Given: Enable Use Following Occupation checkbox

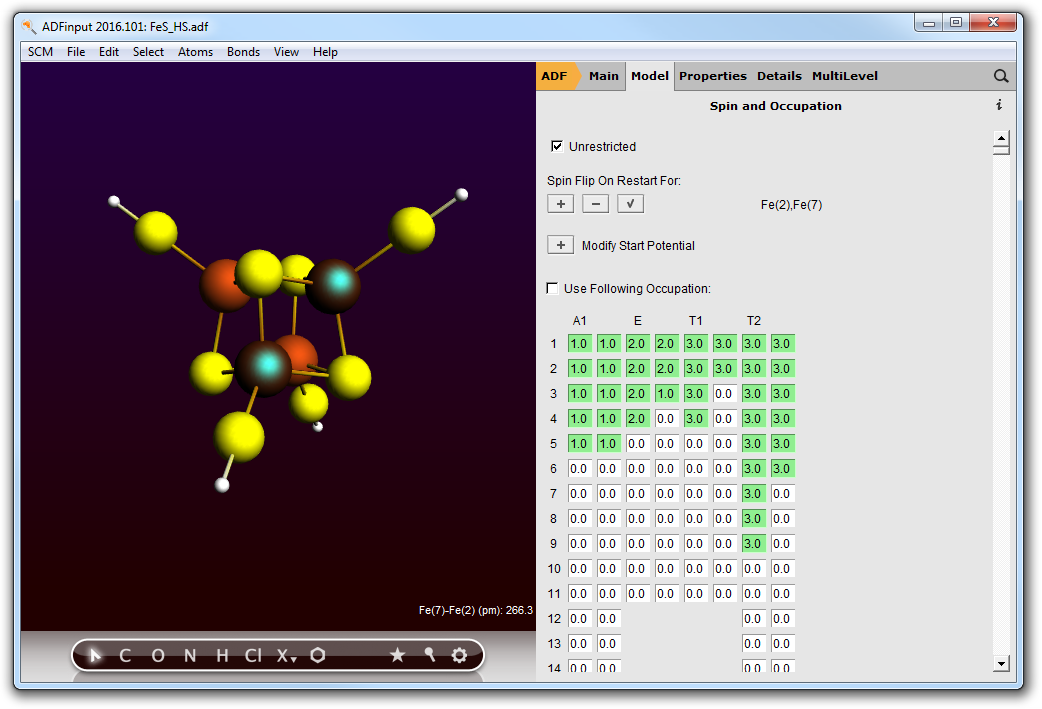Looking at the screenshot, I should [552, 288].
